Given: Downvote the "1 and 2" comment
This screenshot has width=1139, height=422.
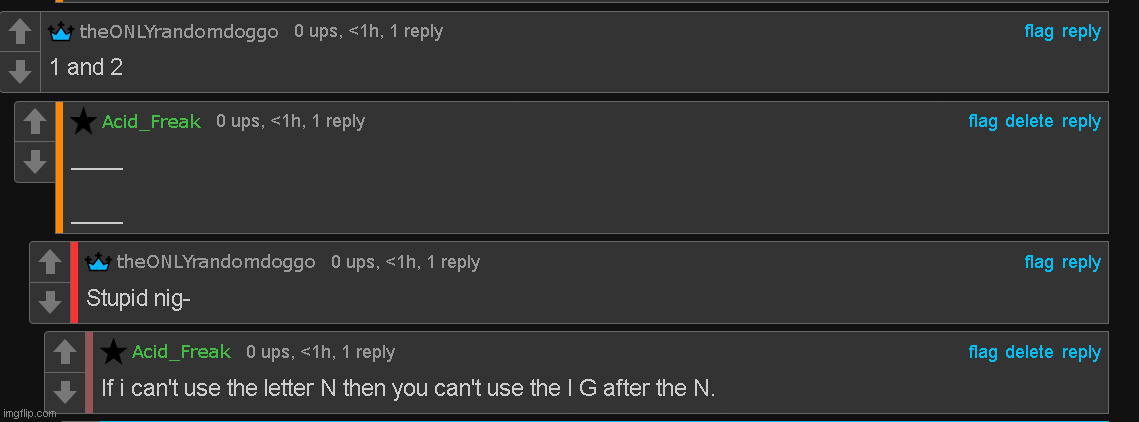Looking at the screenshot, I should pos(19,71).
